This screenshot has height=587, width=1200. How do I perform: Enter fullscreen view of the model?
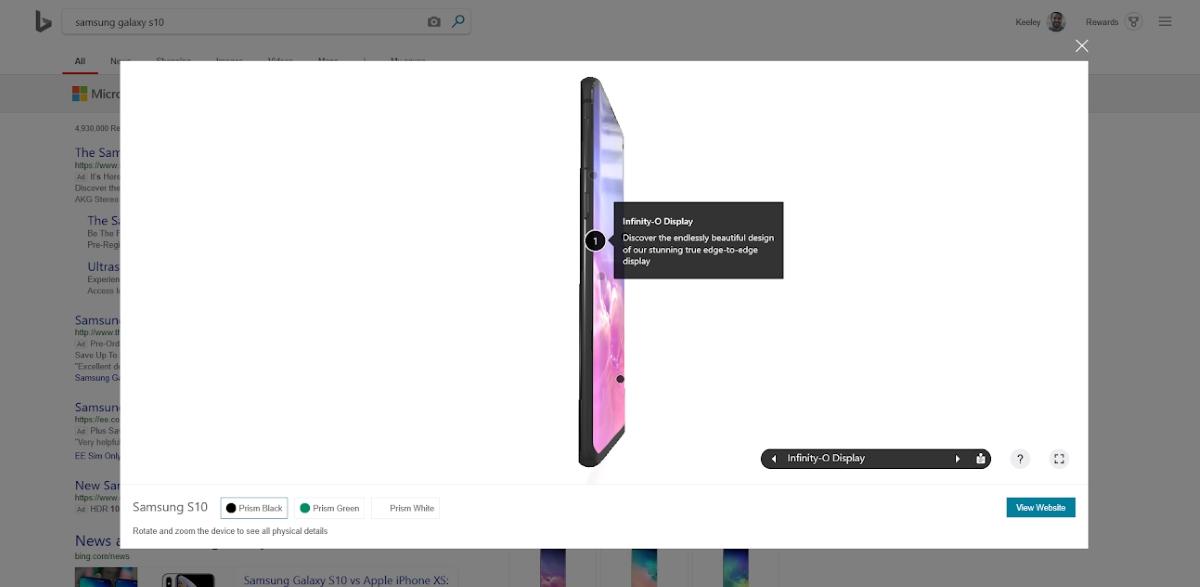pyautogui.click(x=1059, y=459)
